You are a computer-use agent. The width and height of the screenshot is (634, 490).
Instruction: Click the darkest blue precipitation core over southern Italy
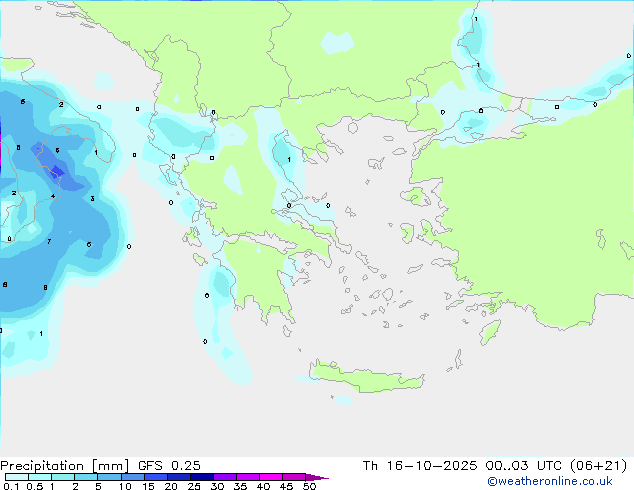point(57,171)
